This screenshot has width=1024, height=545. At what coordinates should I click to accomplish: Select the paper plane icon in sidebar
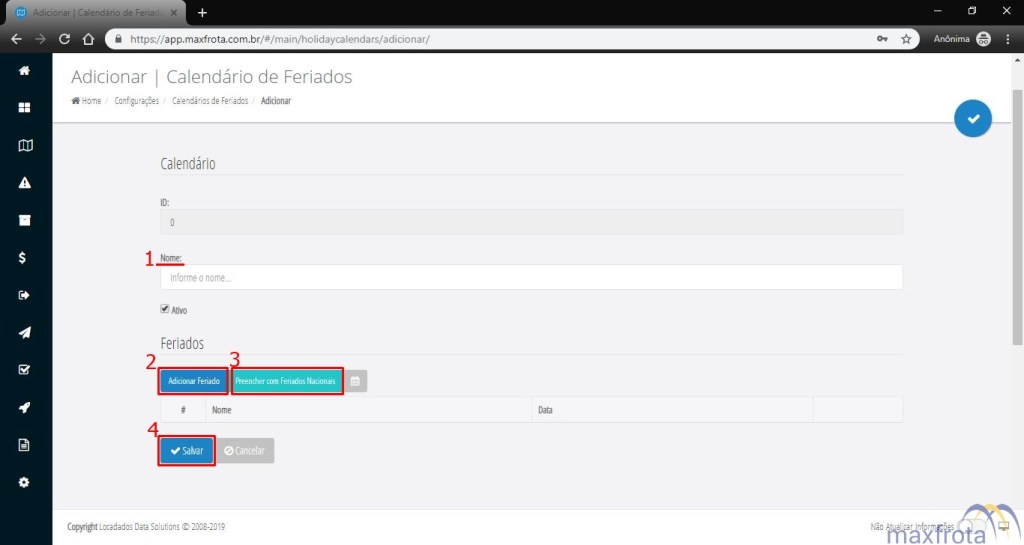pyautogui.click(x=25, y=333)
